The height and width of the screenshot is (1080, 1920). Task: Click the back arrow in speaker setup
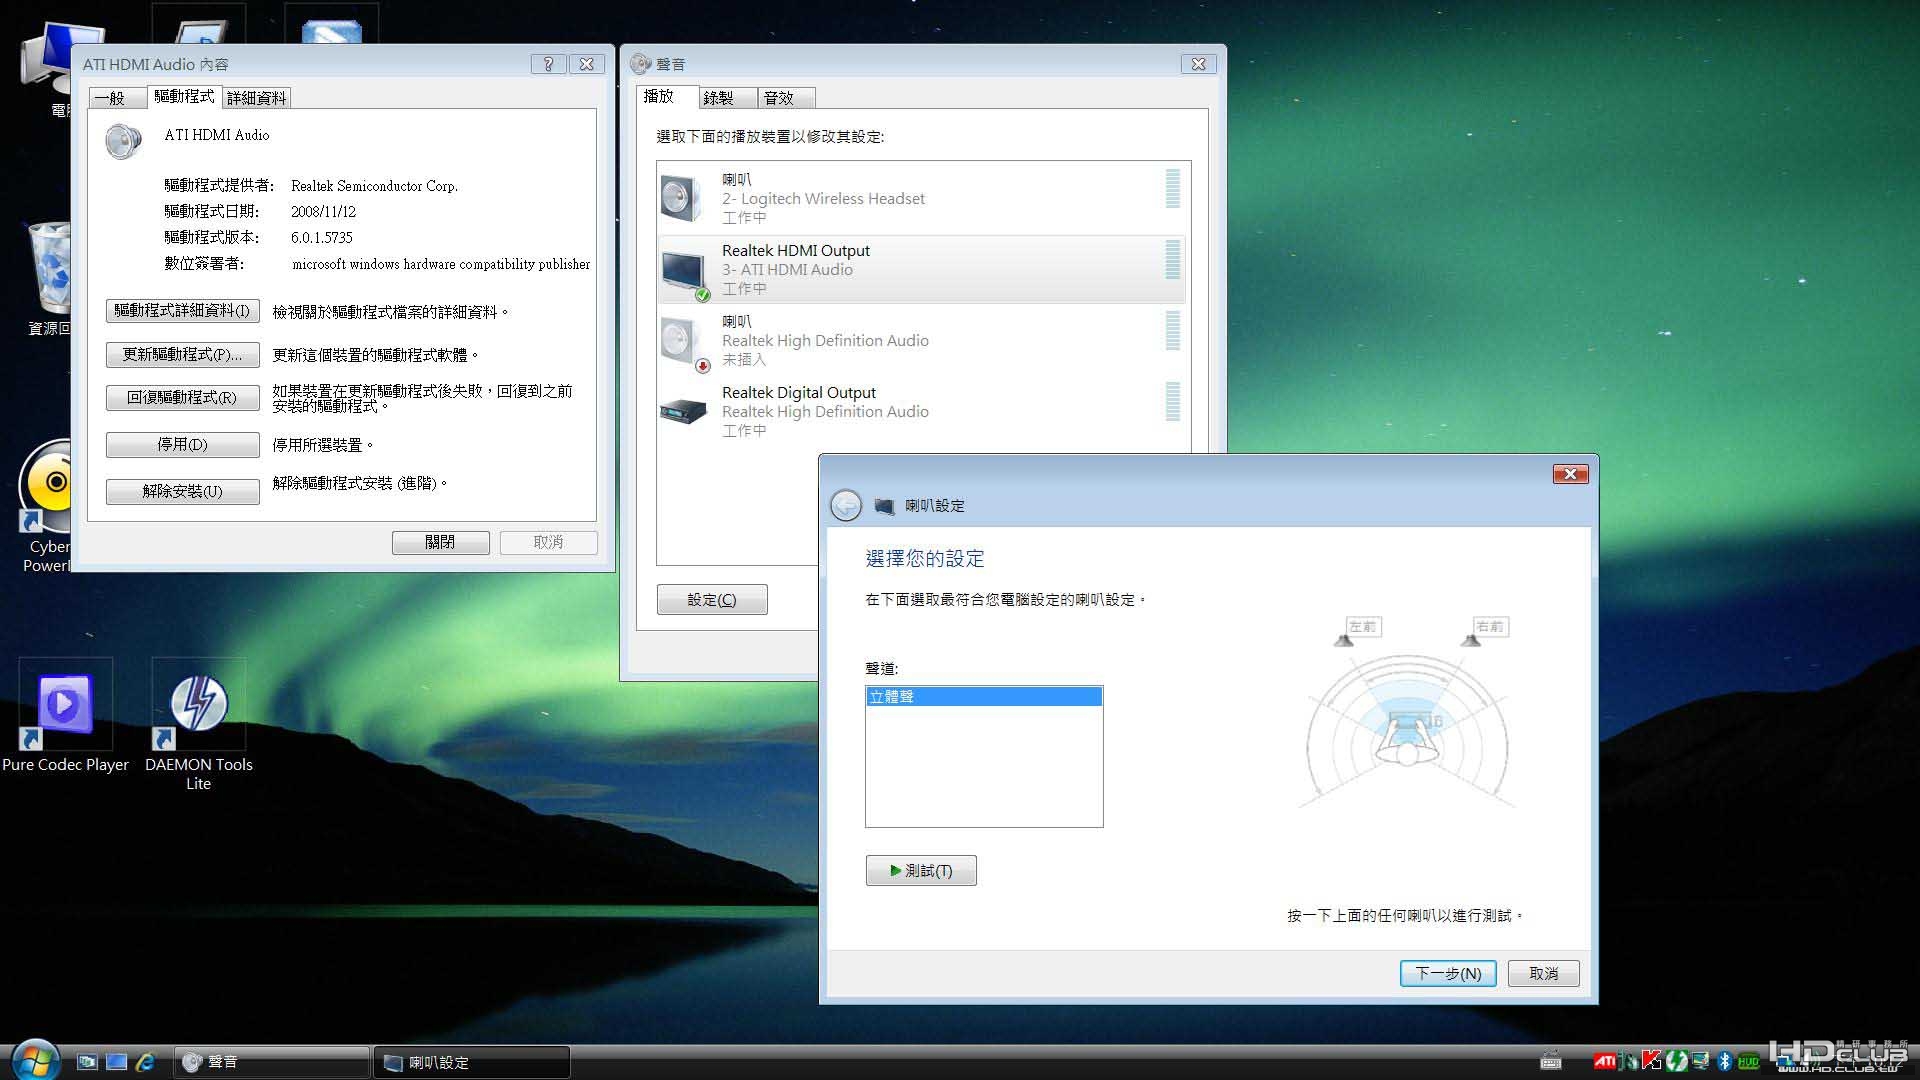point(846,505)
